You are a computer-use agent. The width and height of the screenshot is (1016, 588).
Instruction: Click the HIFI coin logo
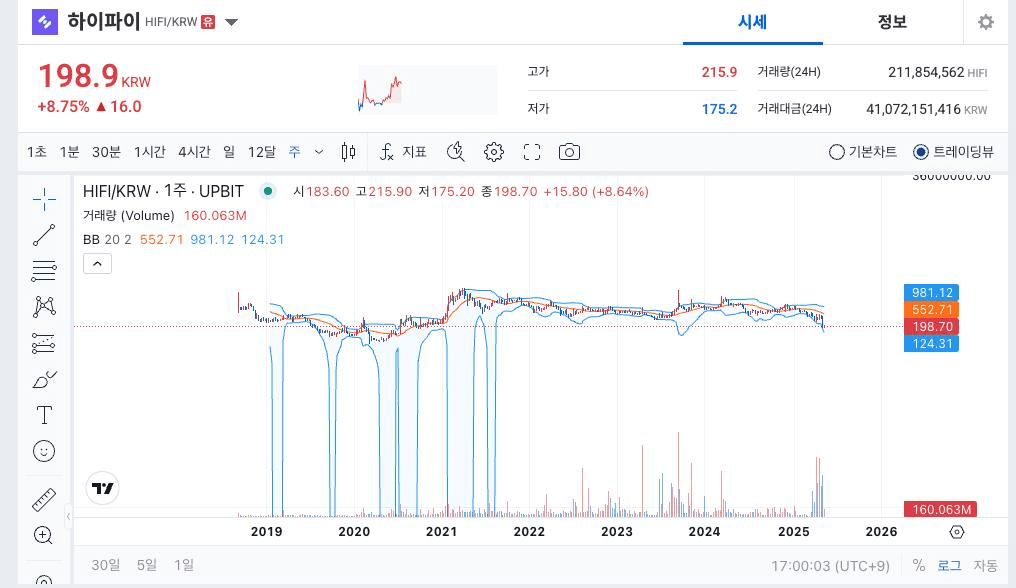[45, 22]
